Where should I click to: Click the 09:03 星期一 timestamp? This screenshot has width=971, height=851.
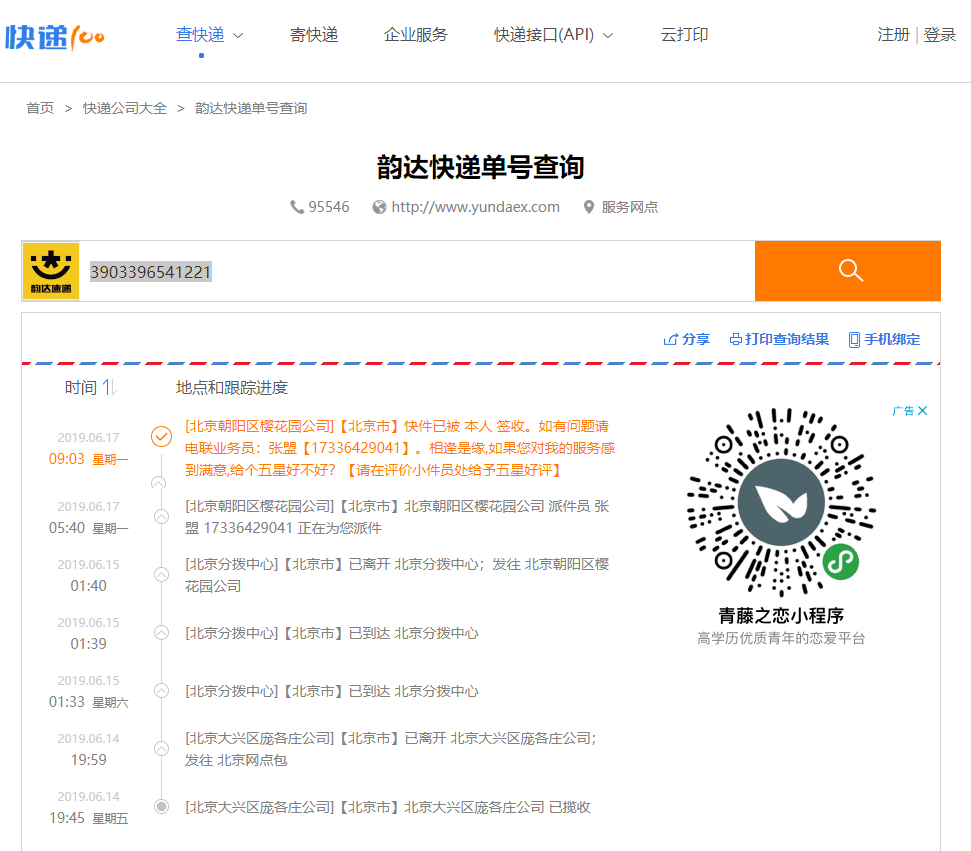[x=89, y=459]
